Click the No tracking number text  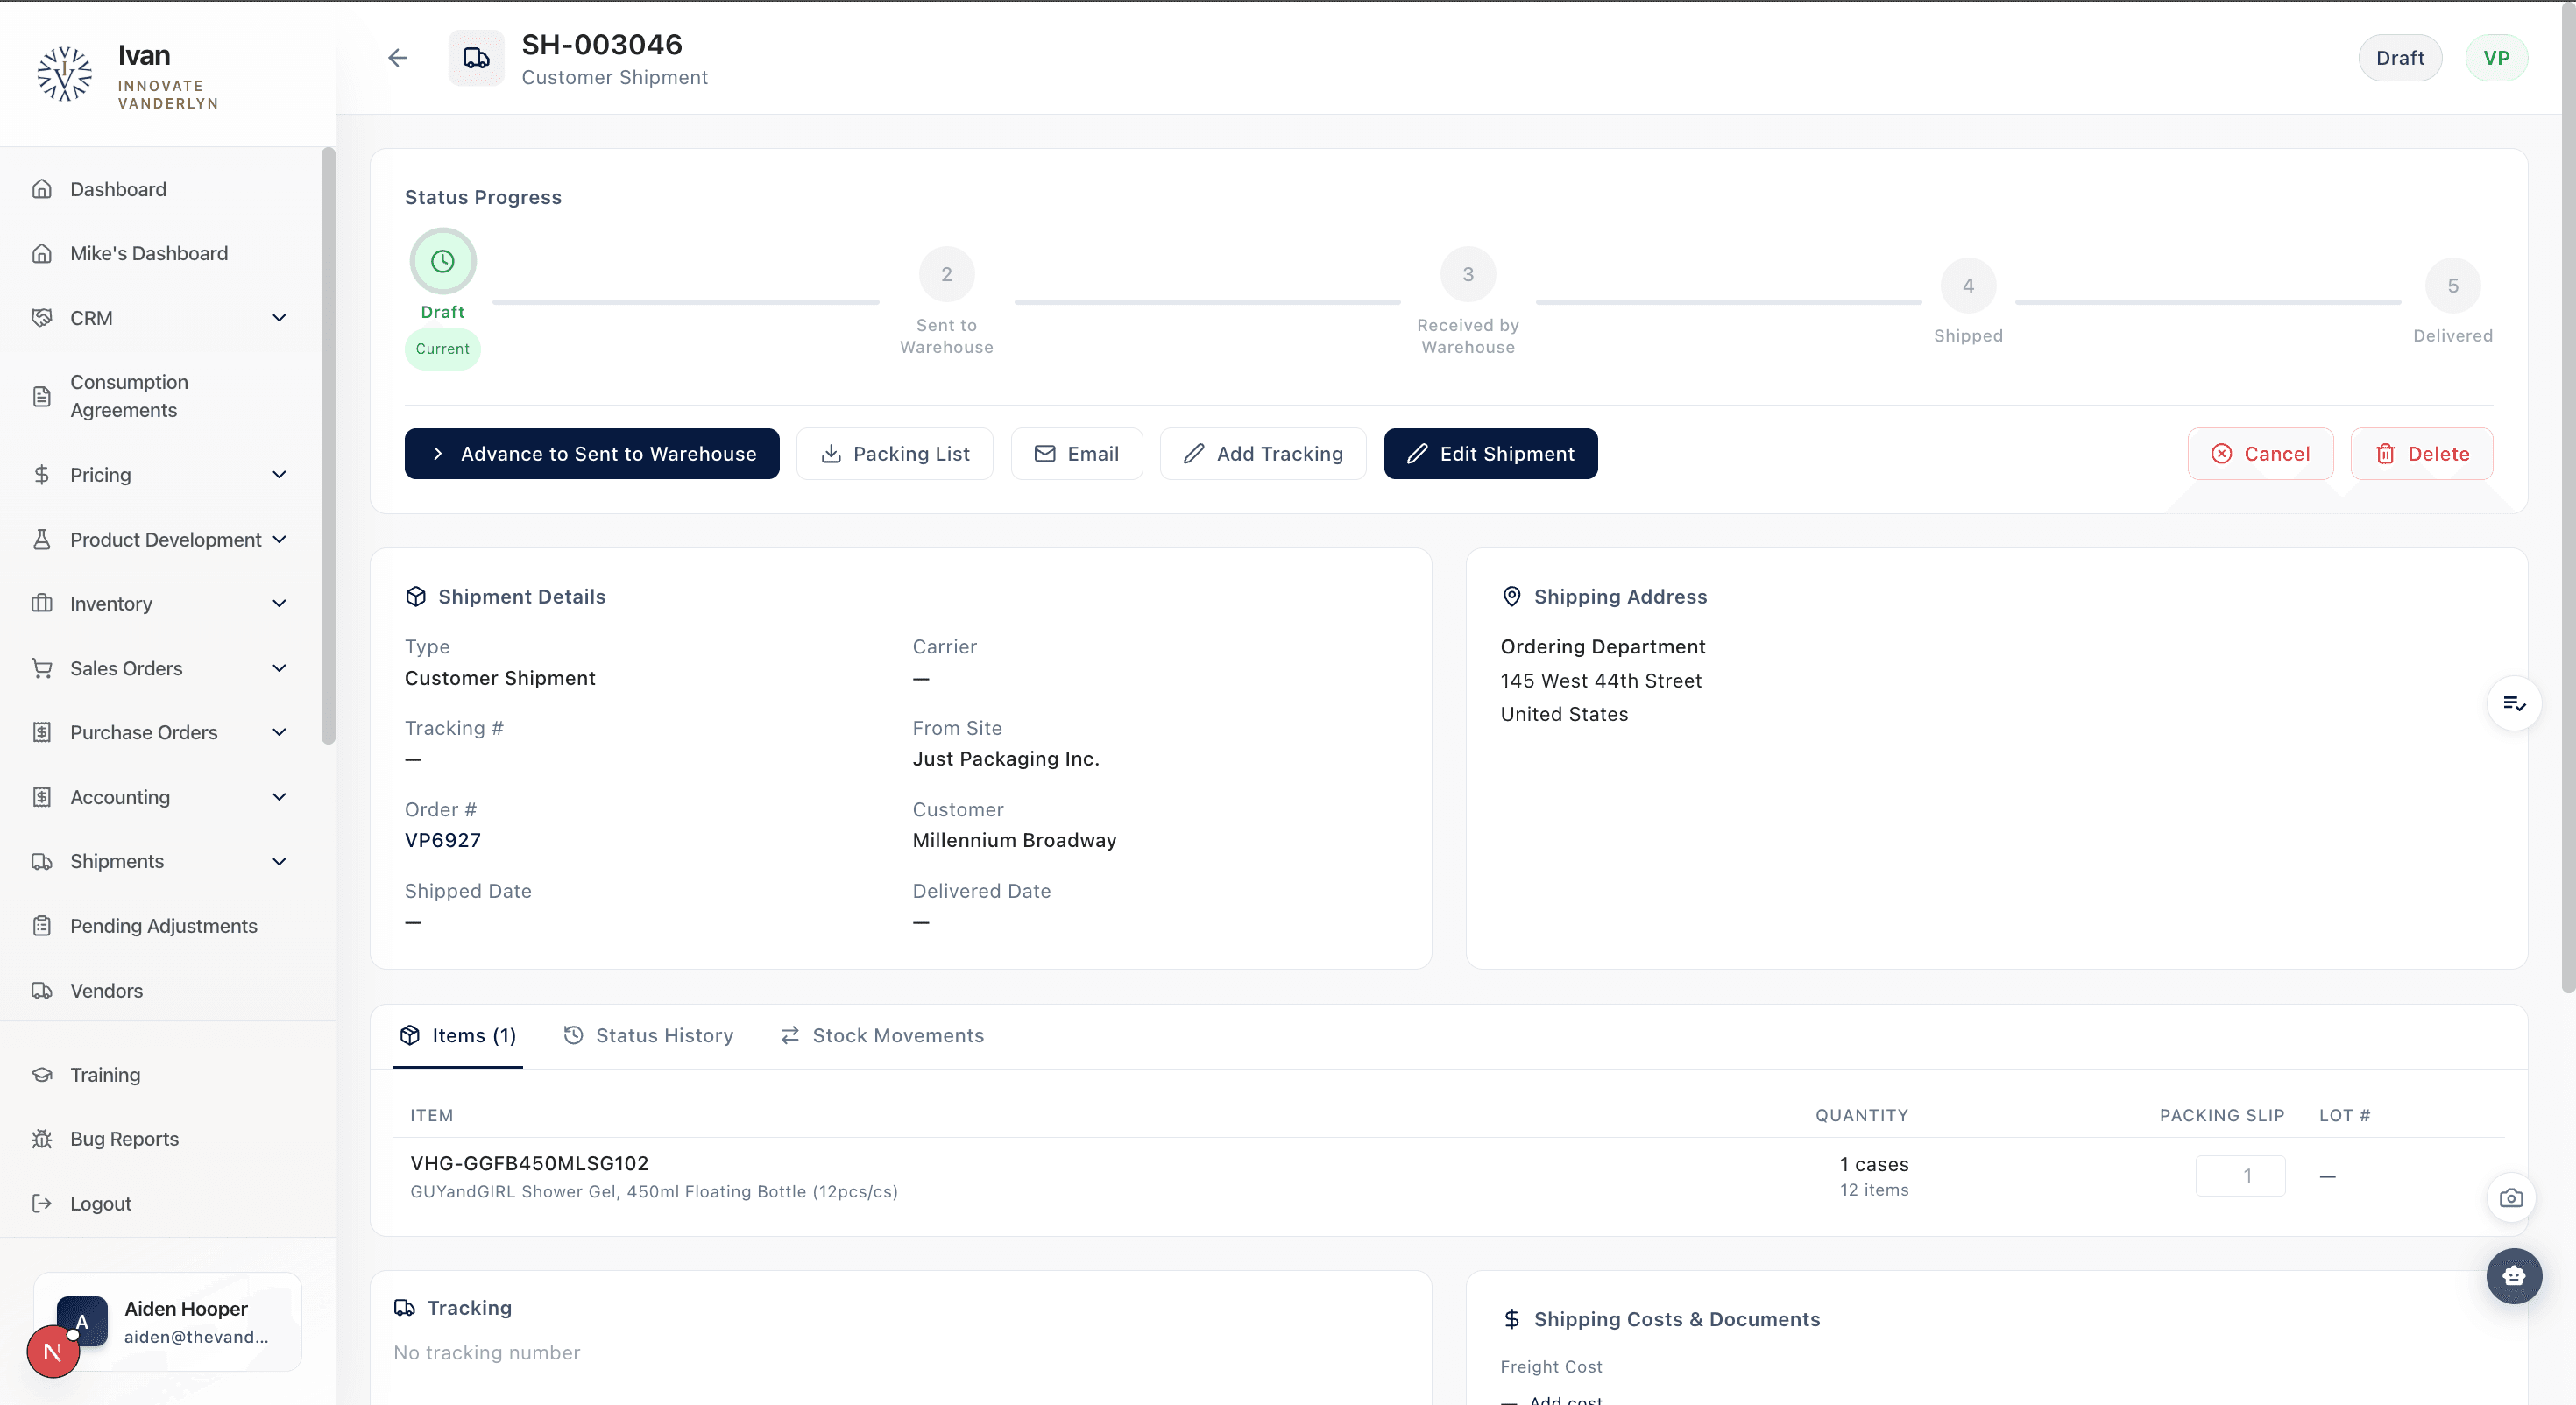tap(487, 1353)
